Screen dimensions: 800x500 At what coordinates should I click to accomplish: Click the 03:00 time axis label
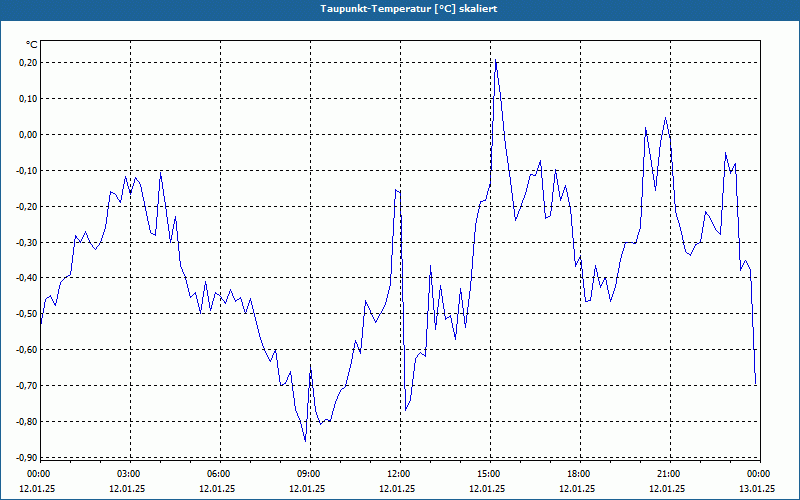pyautogui.click(x=129, y=474)
